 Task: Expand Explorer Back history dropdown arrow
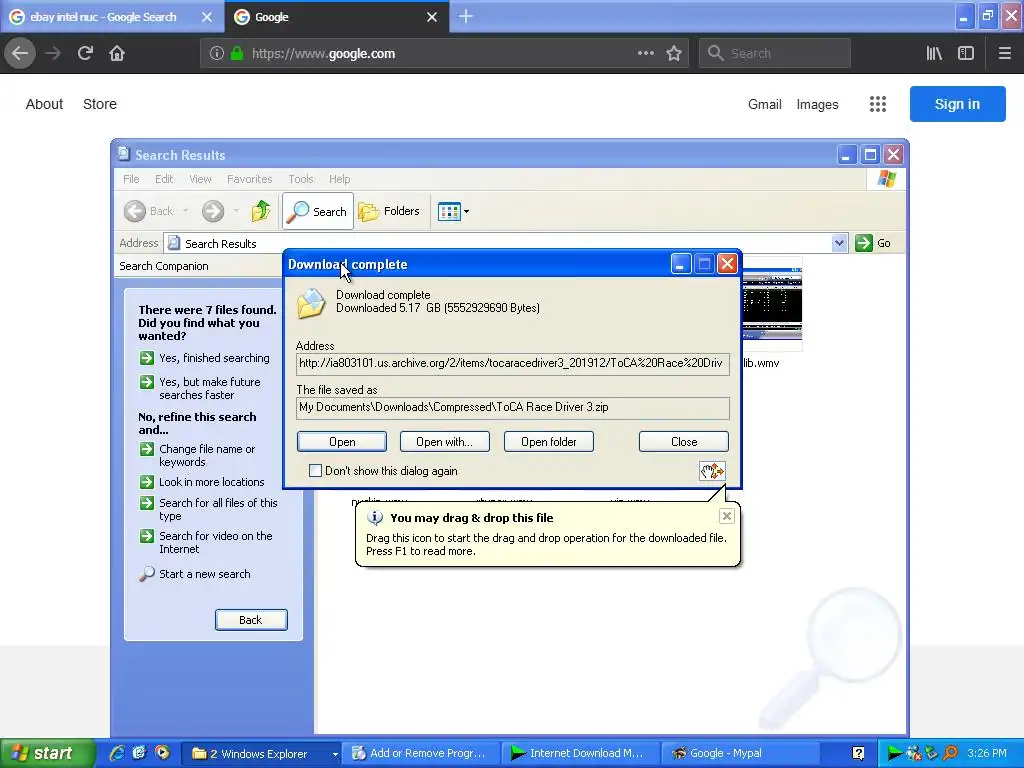(x=185, y=211)
